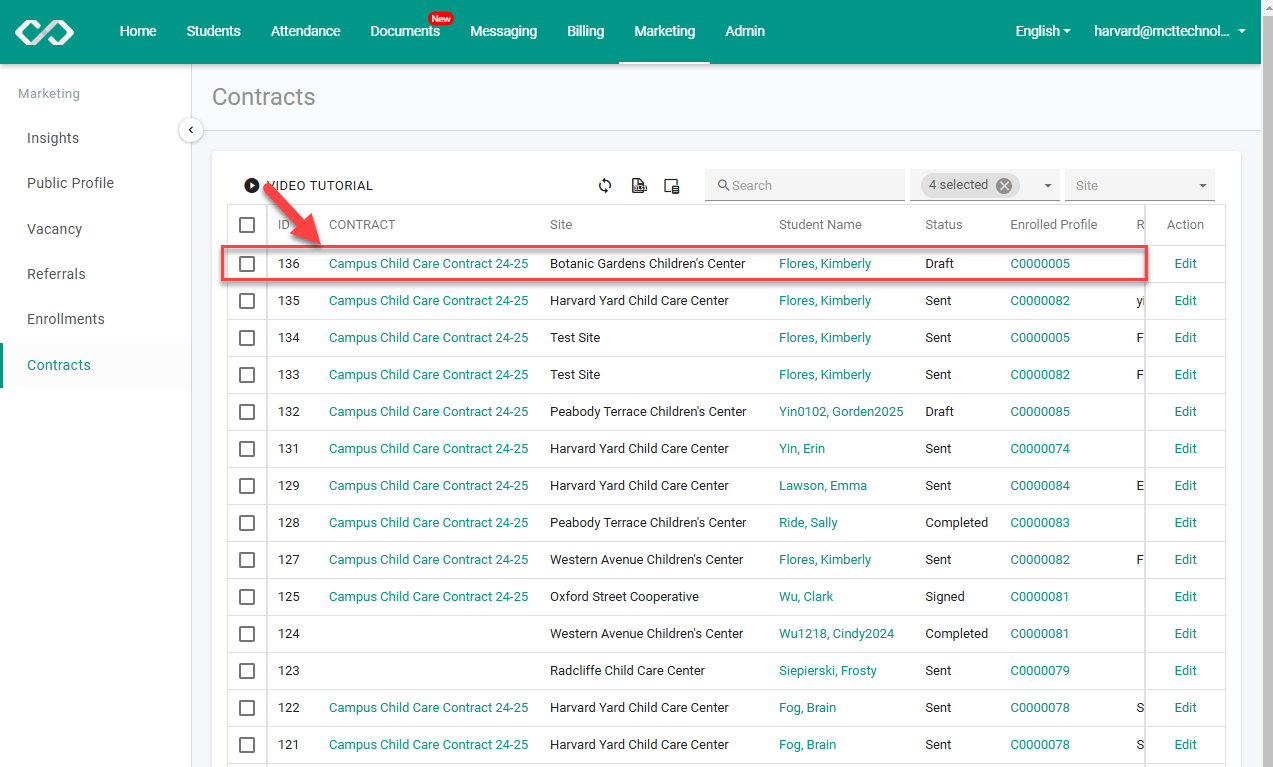Toggle the select-all checkbox in table header
Viewport: 1273px width, 767px height.
pyautogui.click(x=247, y=225)
